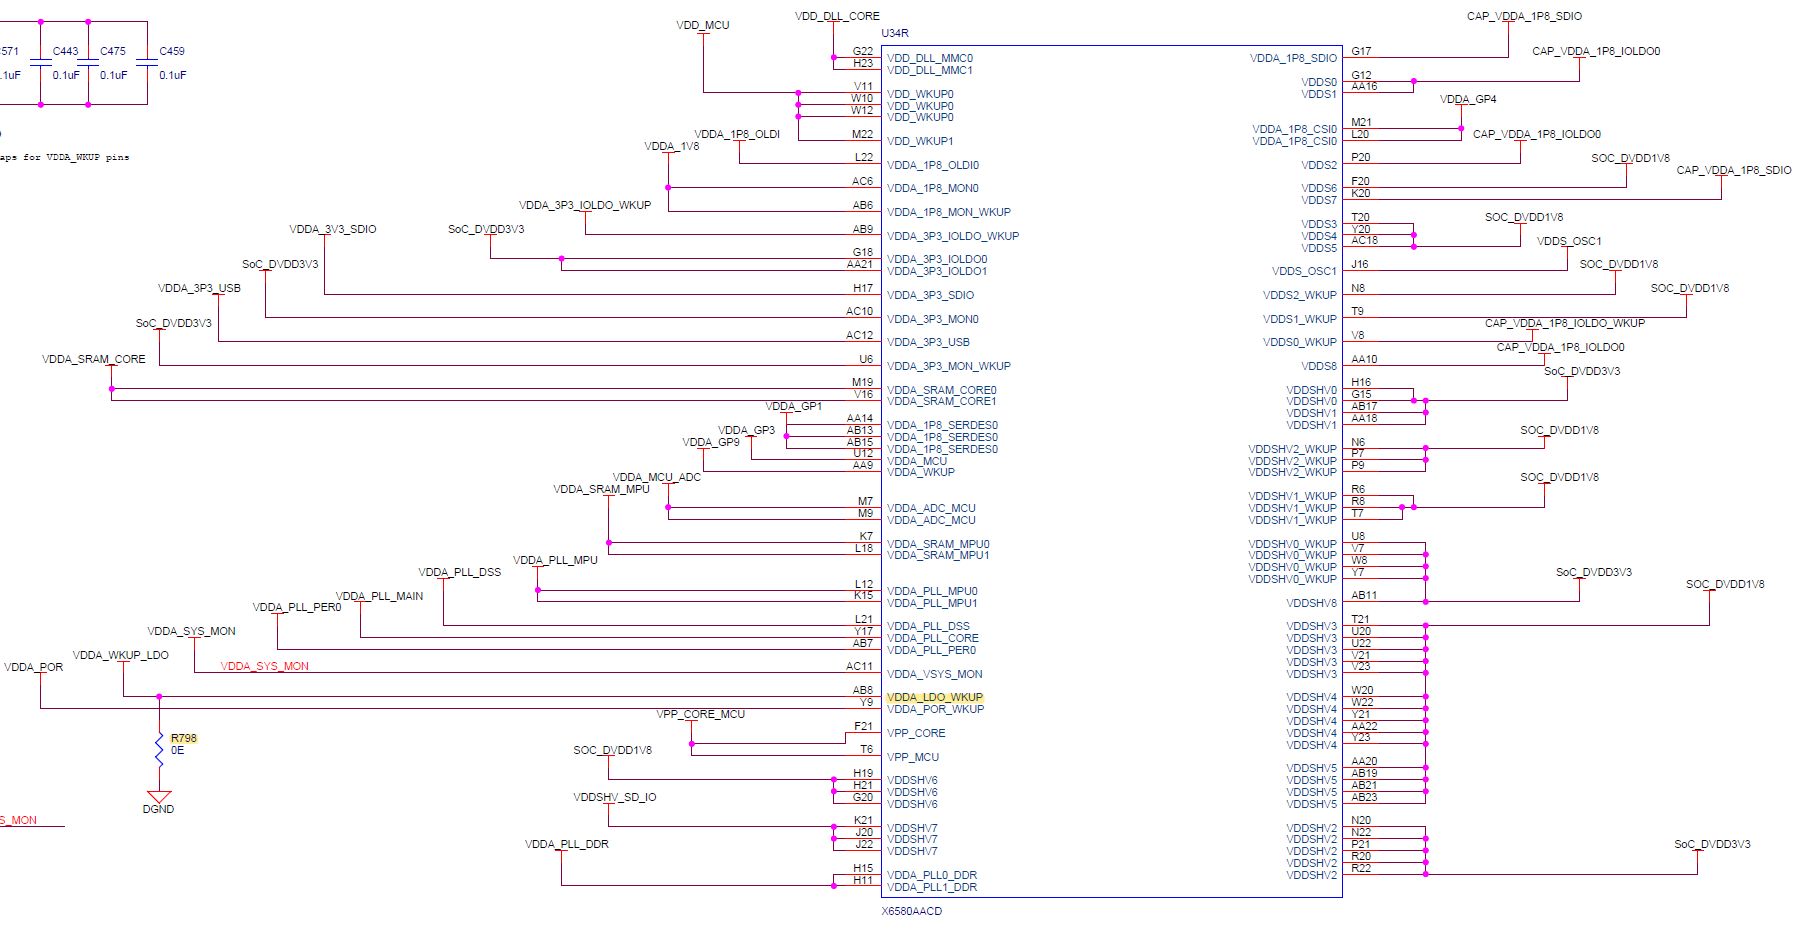Select the VDDA_WKUP_LDO net label
This screenshot has width=1795, height=926.
pos(121,655)
